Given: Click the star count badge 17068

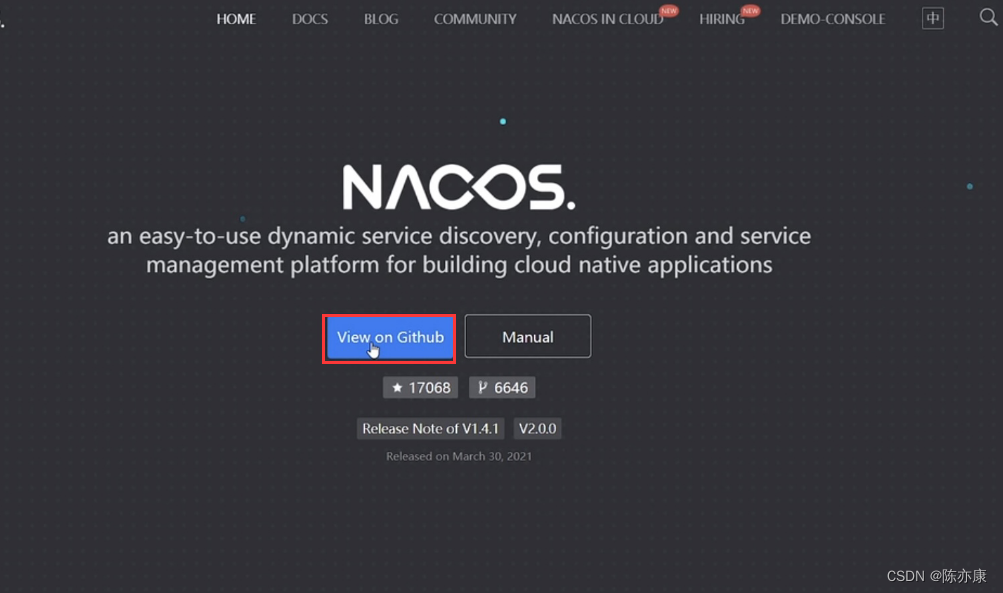Looking at the screenshot, I should click(420, 388).
